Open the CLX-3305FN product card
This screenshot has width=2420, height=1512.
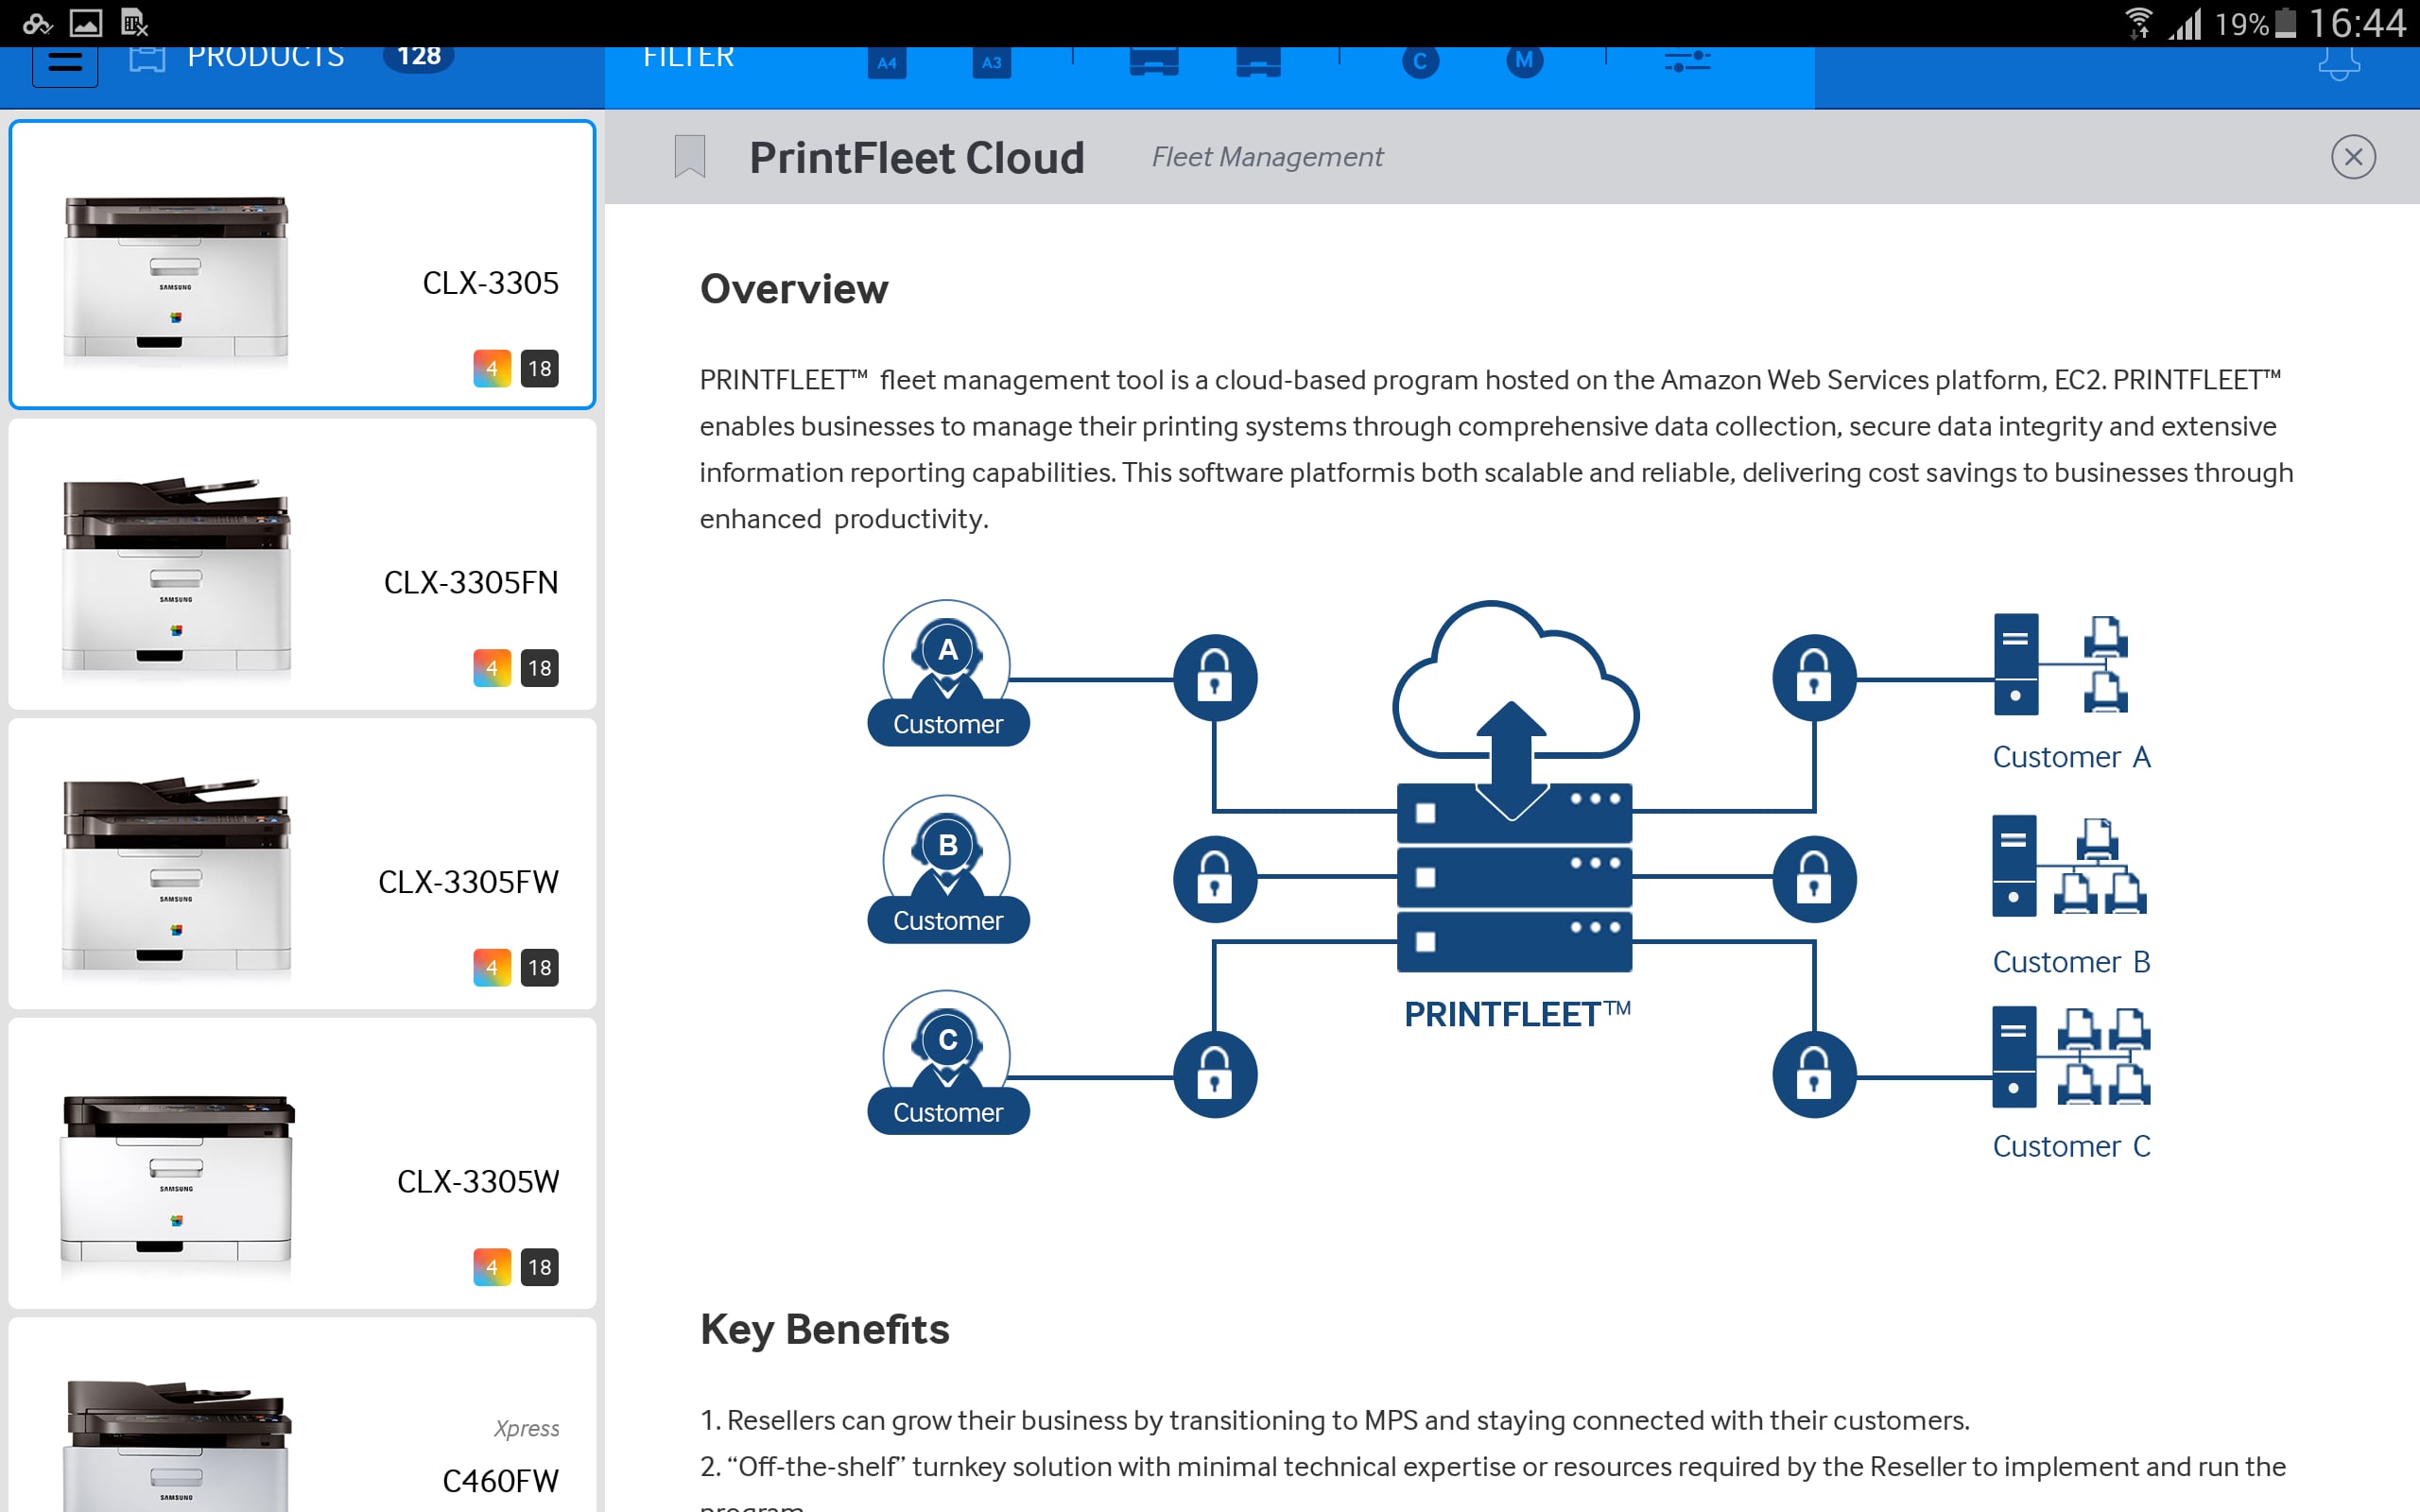tap(302, 564)
